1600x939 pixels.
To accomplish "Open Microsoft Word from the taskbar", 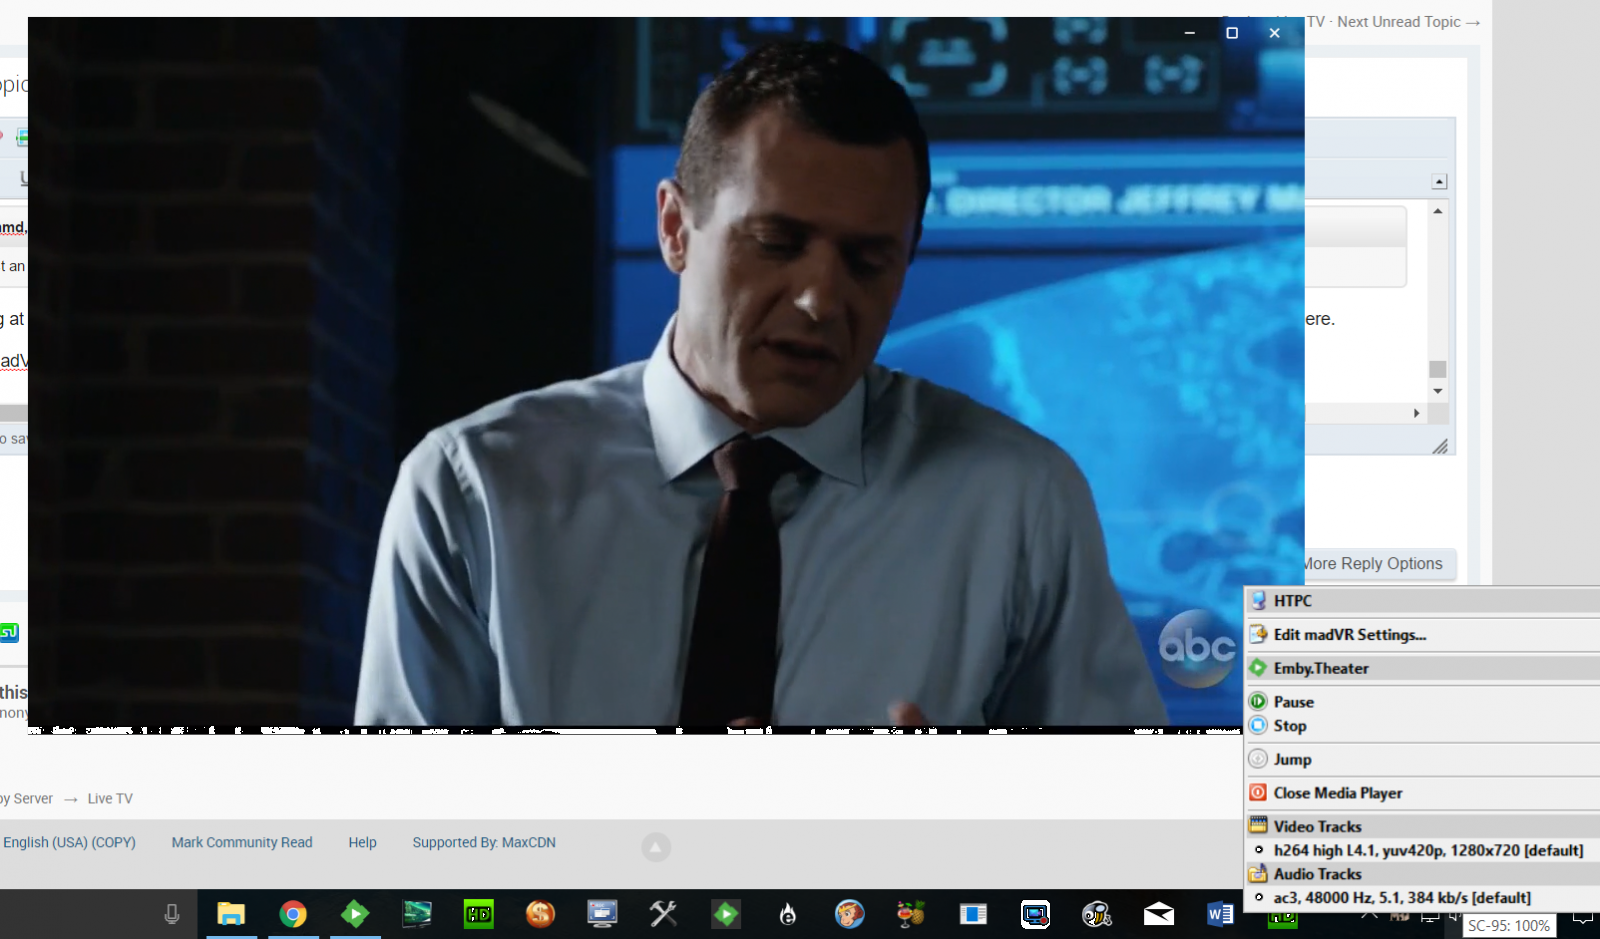I will tap(1220, 914).
